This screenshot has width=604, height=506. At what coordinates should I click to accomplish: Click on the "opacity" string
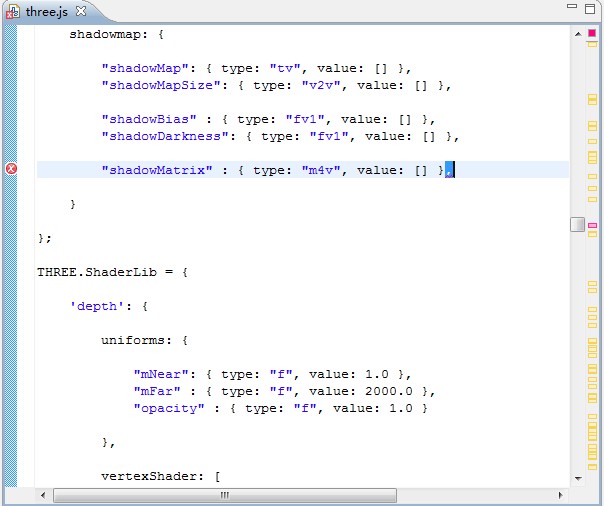pyautogui.click(x=169, y=408)
